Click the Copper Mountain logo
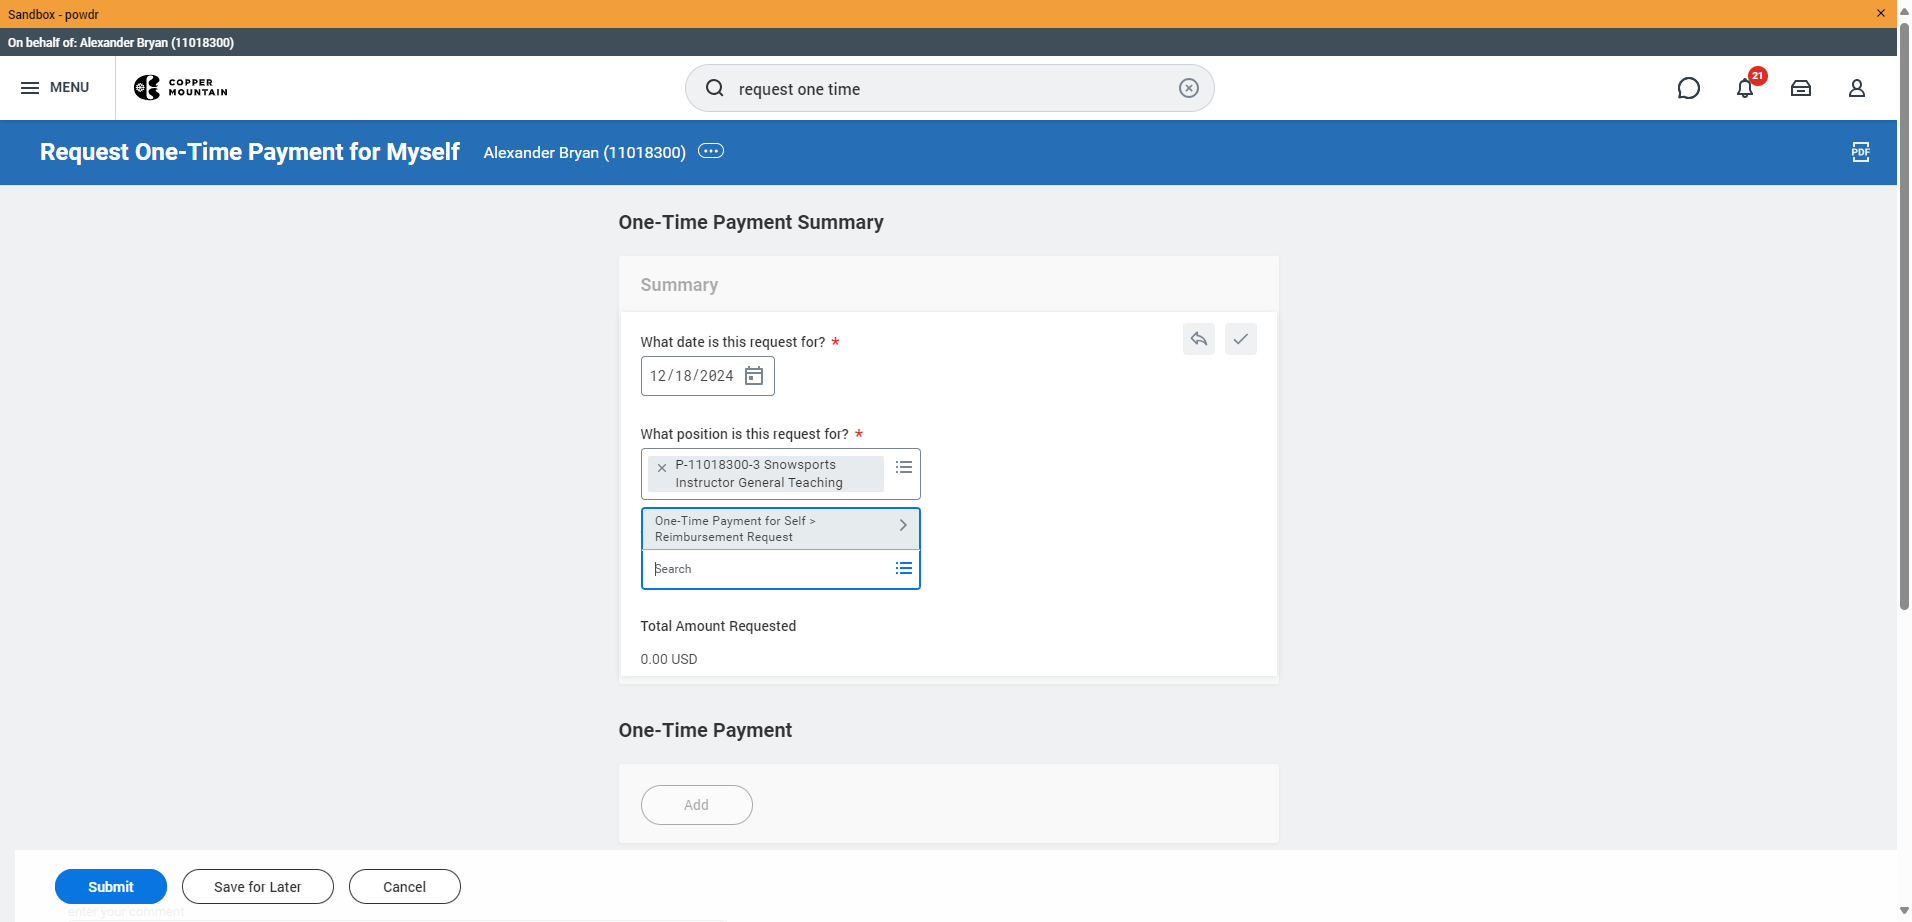Viewport: 1912px width, 922px height. (x=181, y=88)
